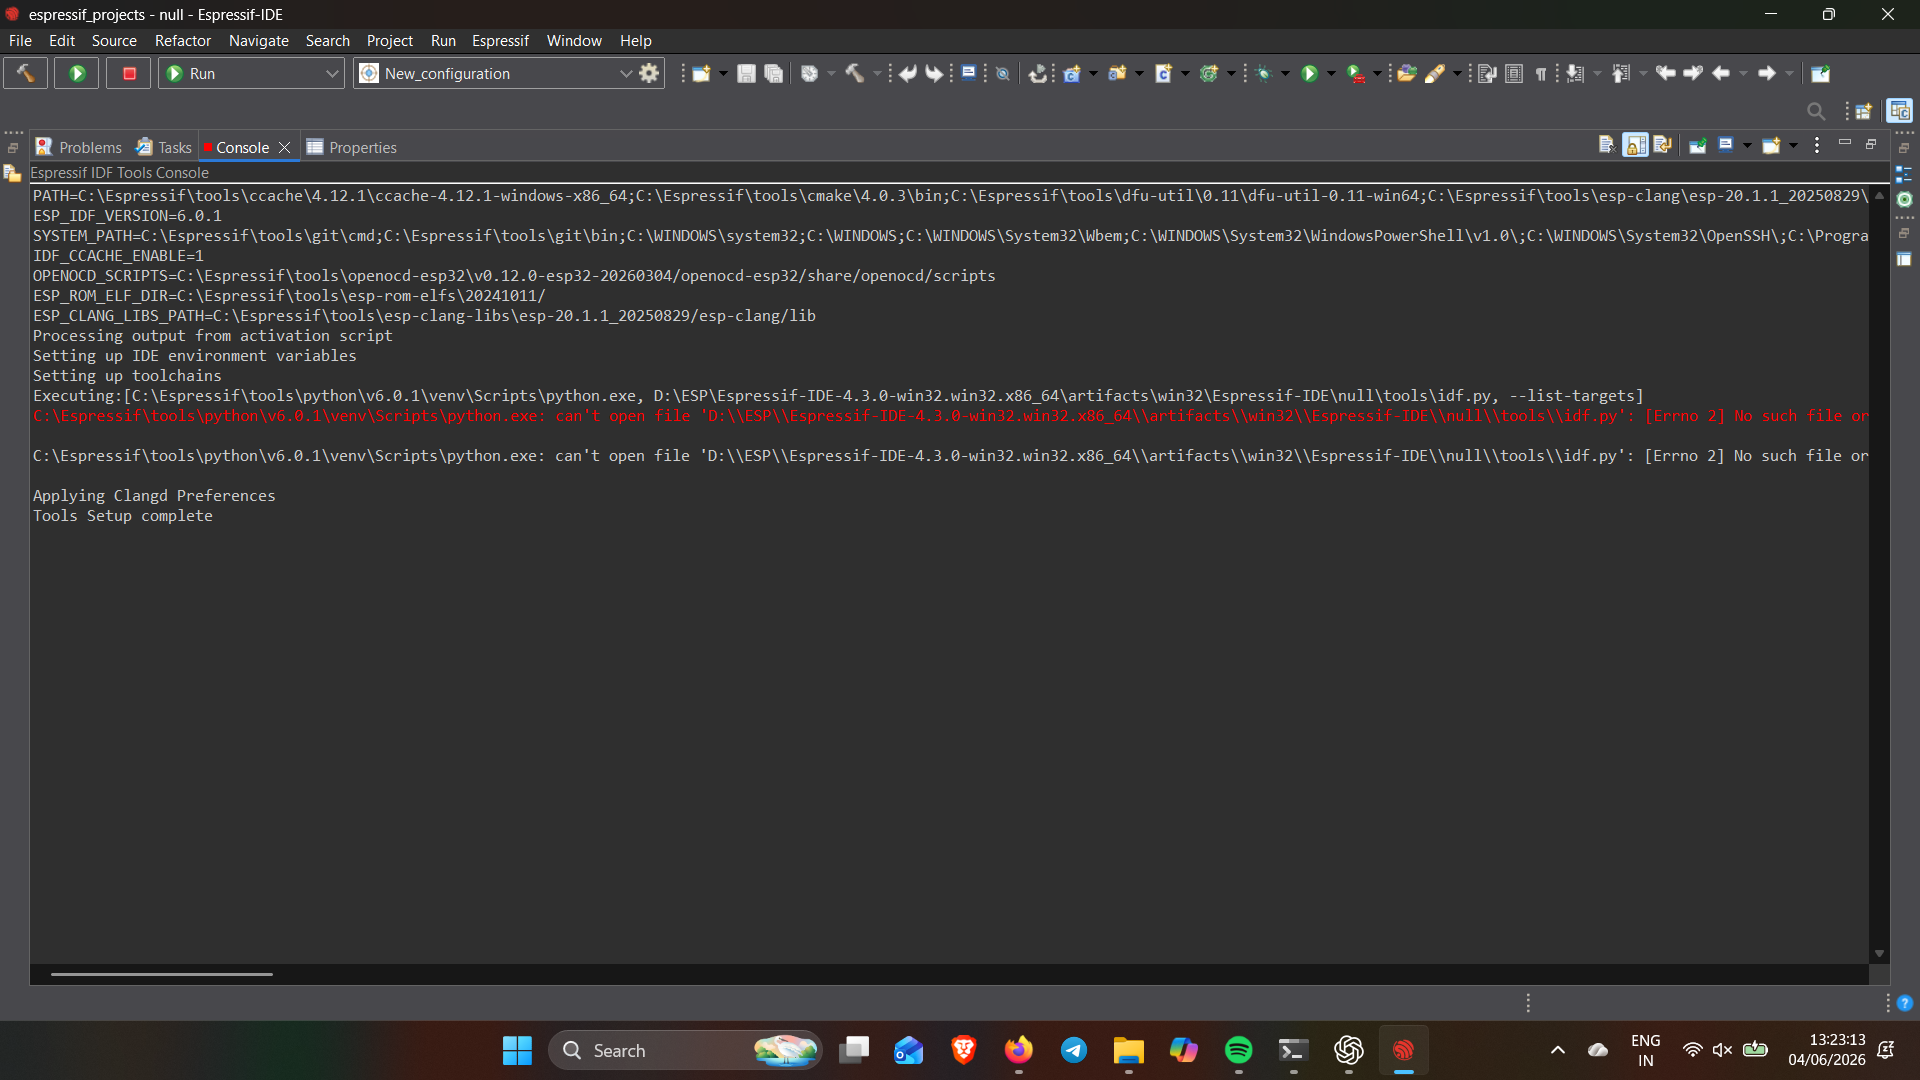This screenshot has width=1920, height=1080.
Task: Switch to the Problems tab
Action: 79,147
